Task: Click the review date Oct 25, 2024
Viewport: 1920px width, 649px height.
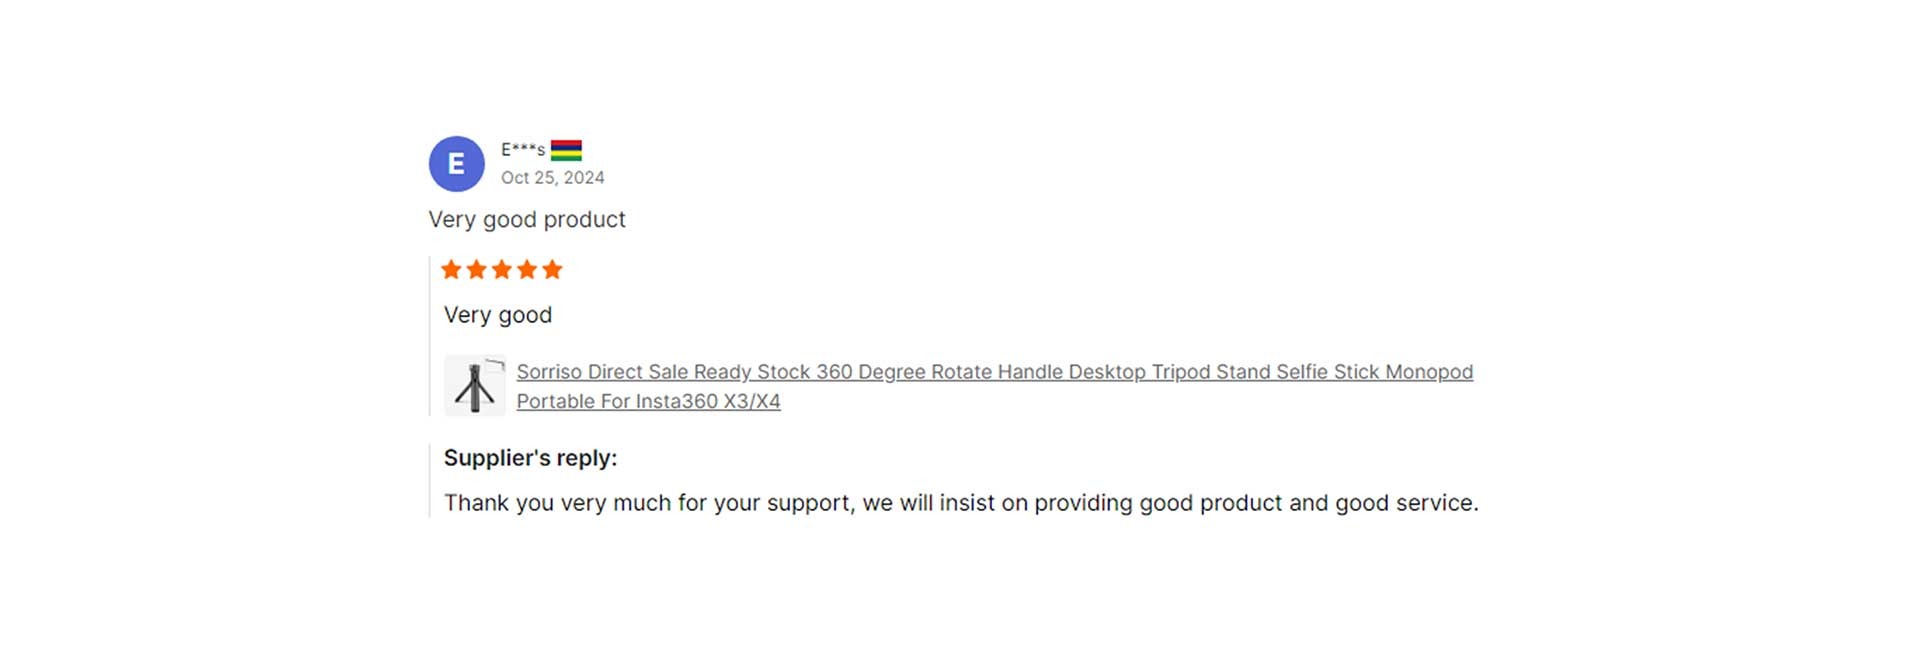Action: pos(553,178)
